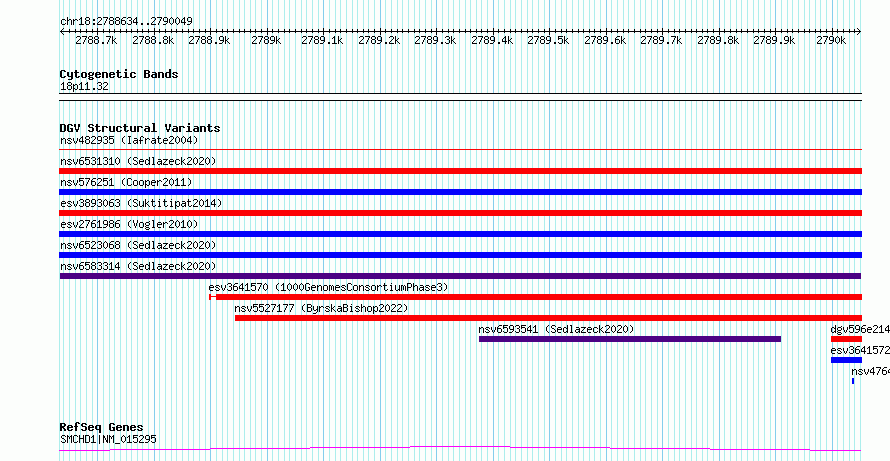Click the 2790k ruler tick label

831,41
